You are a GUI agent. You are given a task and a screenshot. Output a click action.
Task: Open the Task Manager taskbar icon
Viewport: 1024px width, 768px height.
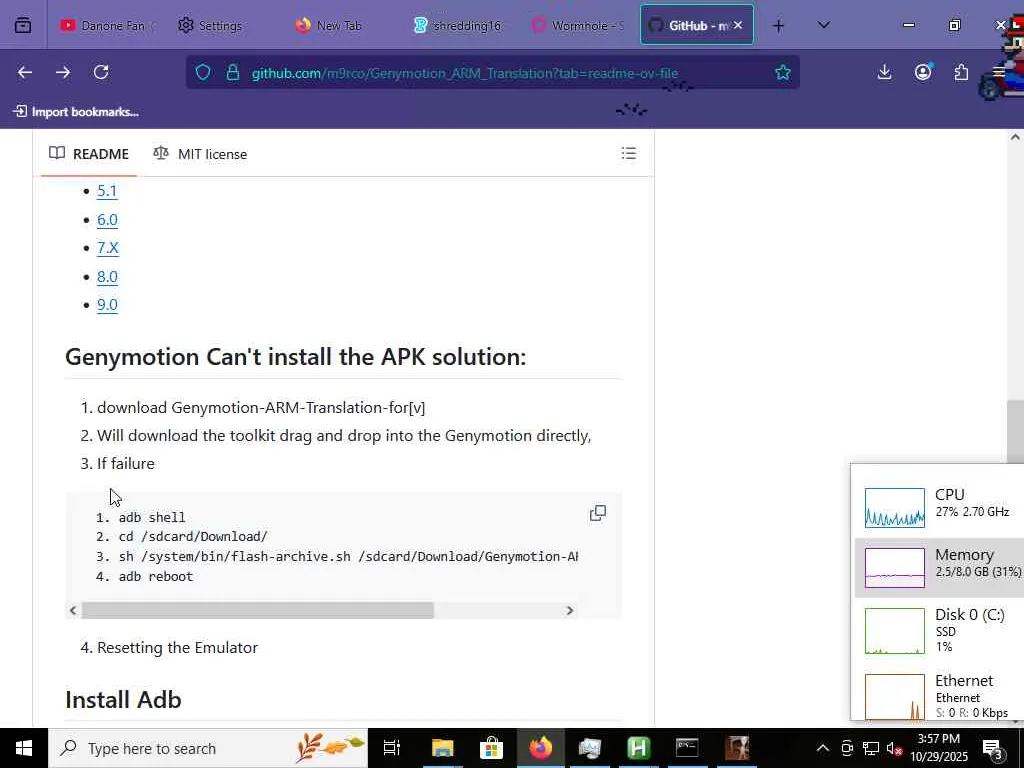(x=589, y=748)
